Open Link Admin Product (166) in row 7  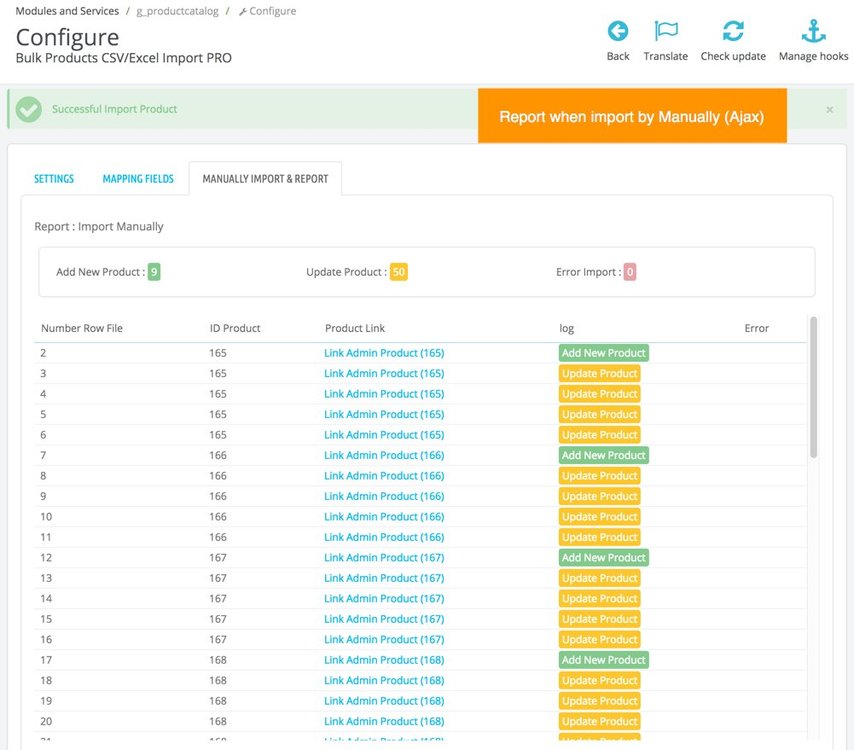point(384,455)
